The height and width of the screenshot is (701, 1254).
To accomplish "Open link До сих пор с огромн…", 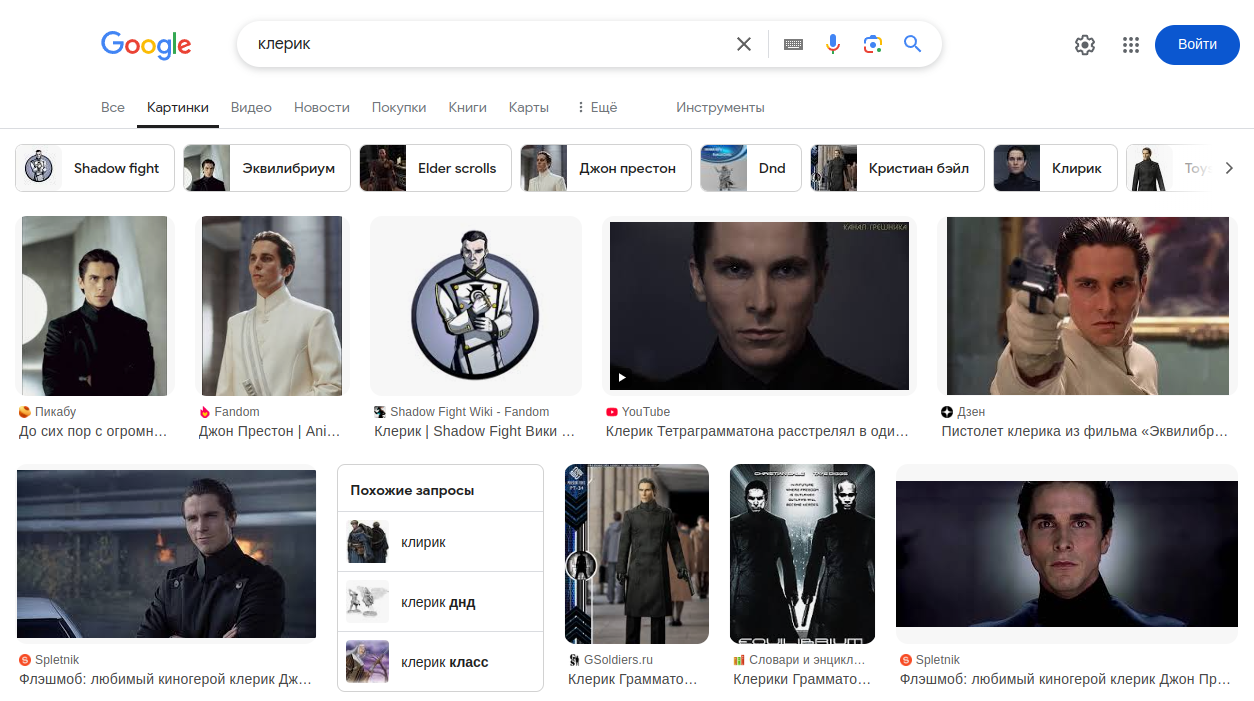I will (x=93, y=432).
